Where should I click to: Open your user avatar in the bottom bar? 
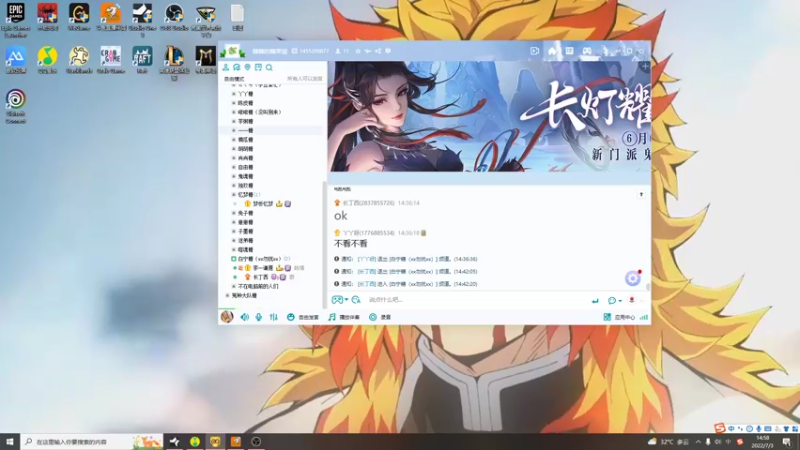(x=227, y=317)
